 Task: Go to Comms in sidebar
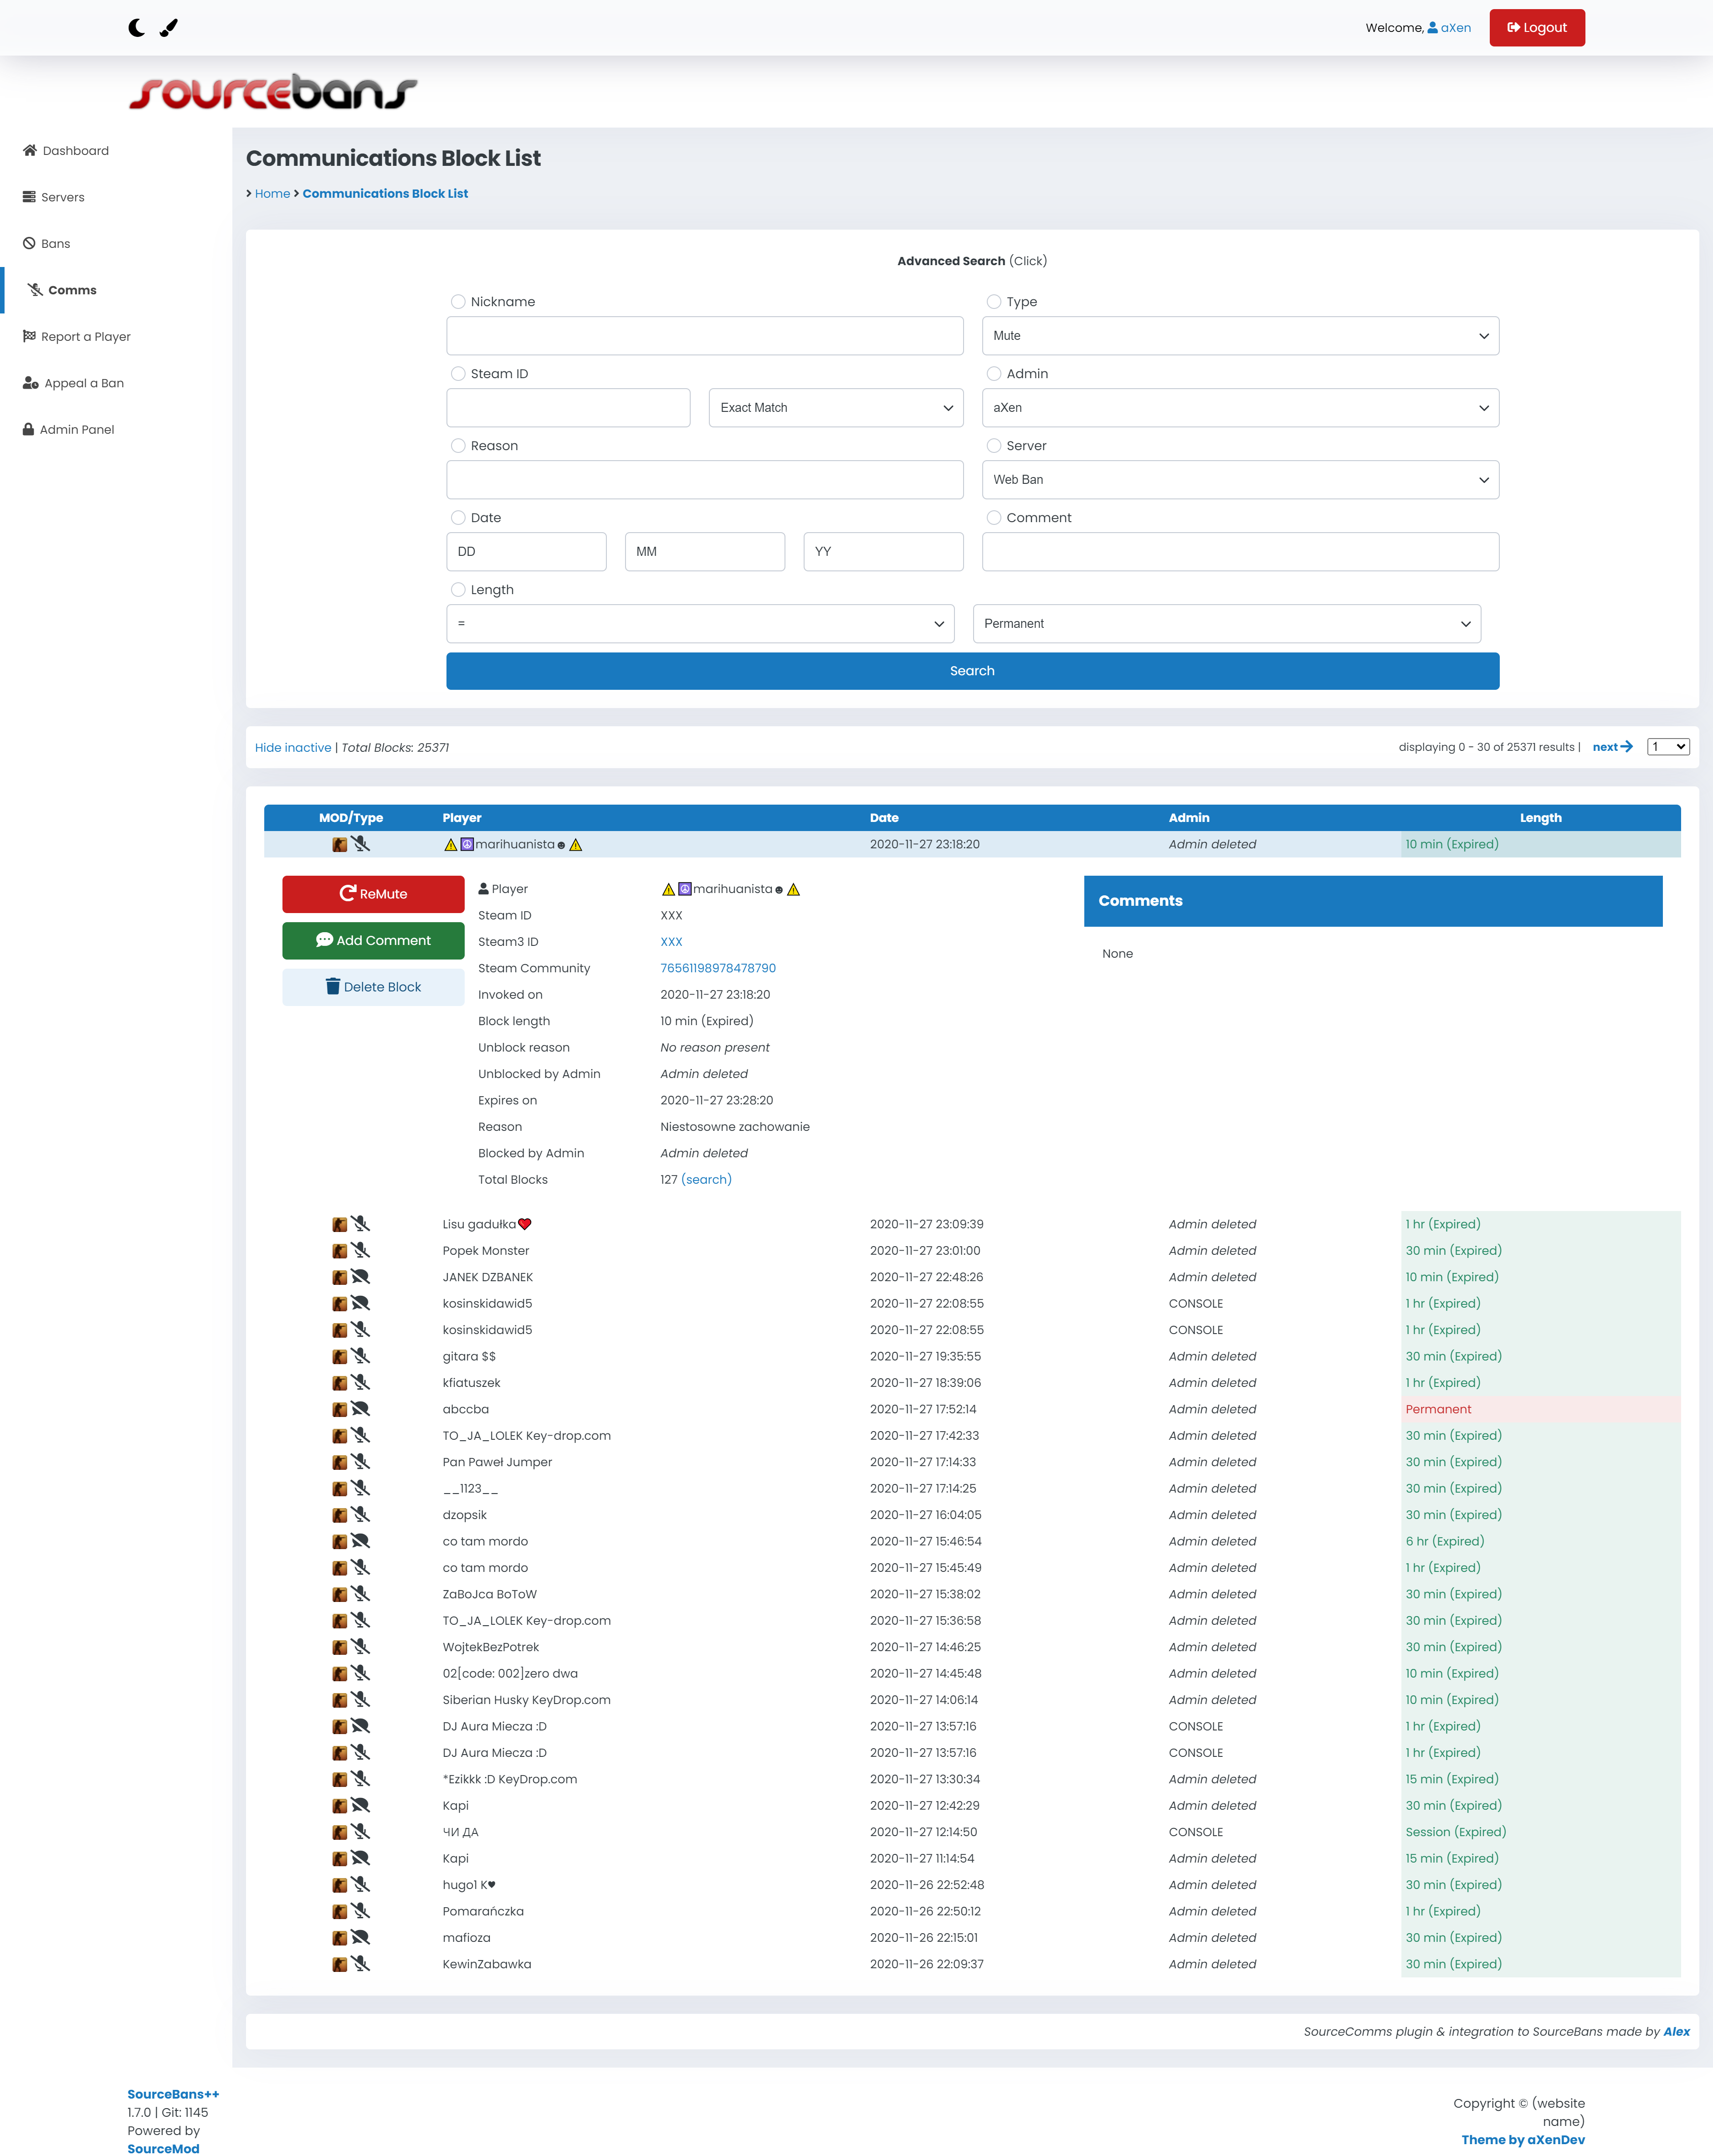pos(72,290)
